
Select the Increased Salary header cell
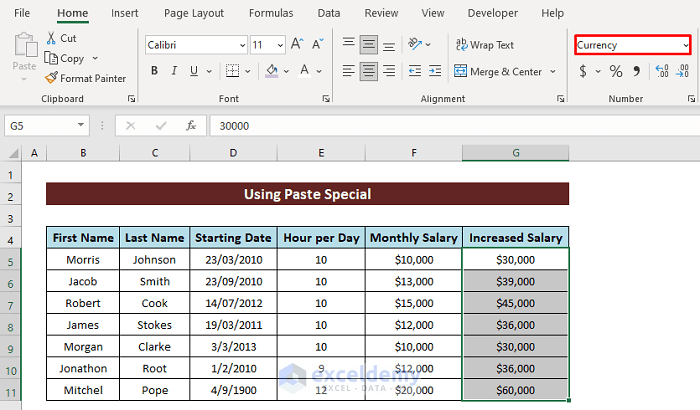click(515, 238)
